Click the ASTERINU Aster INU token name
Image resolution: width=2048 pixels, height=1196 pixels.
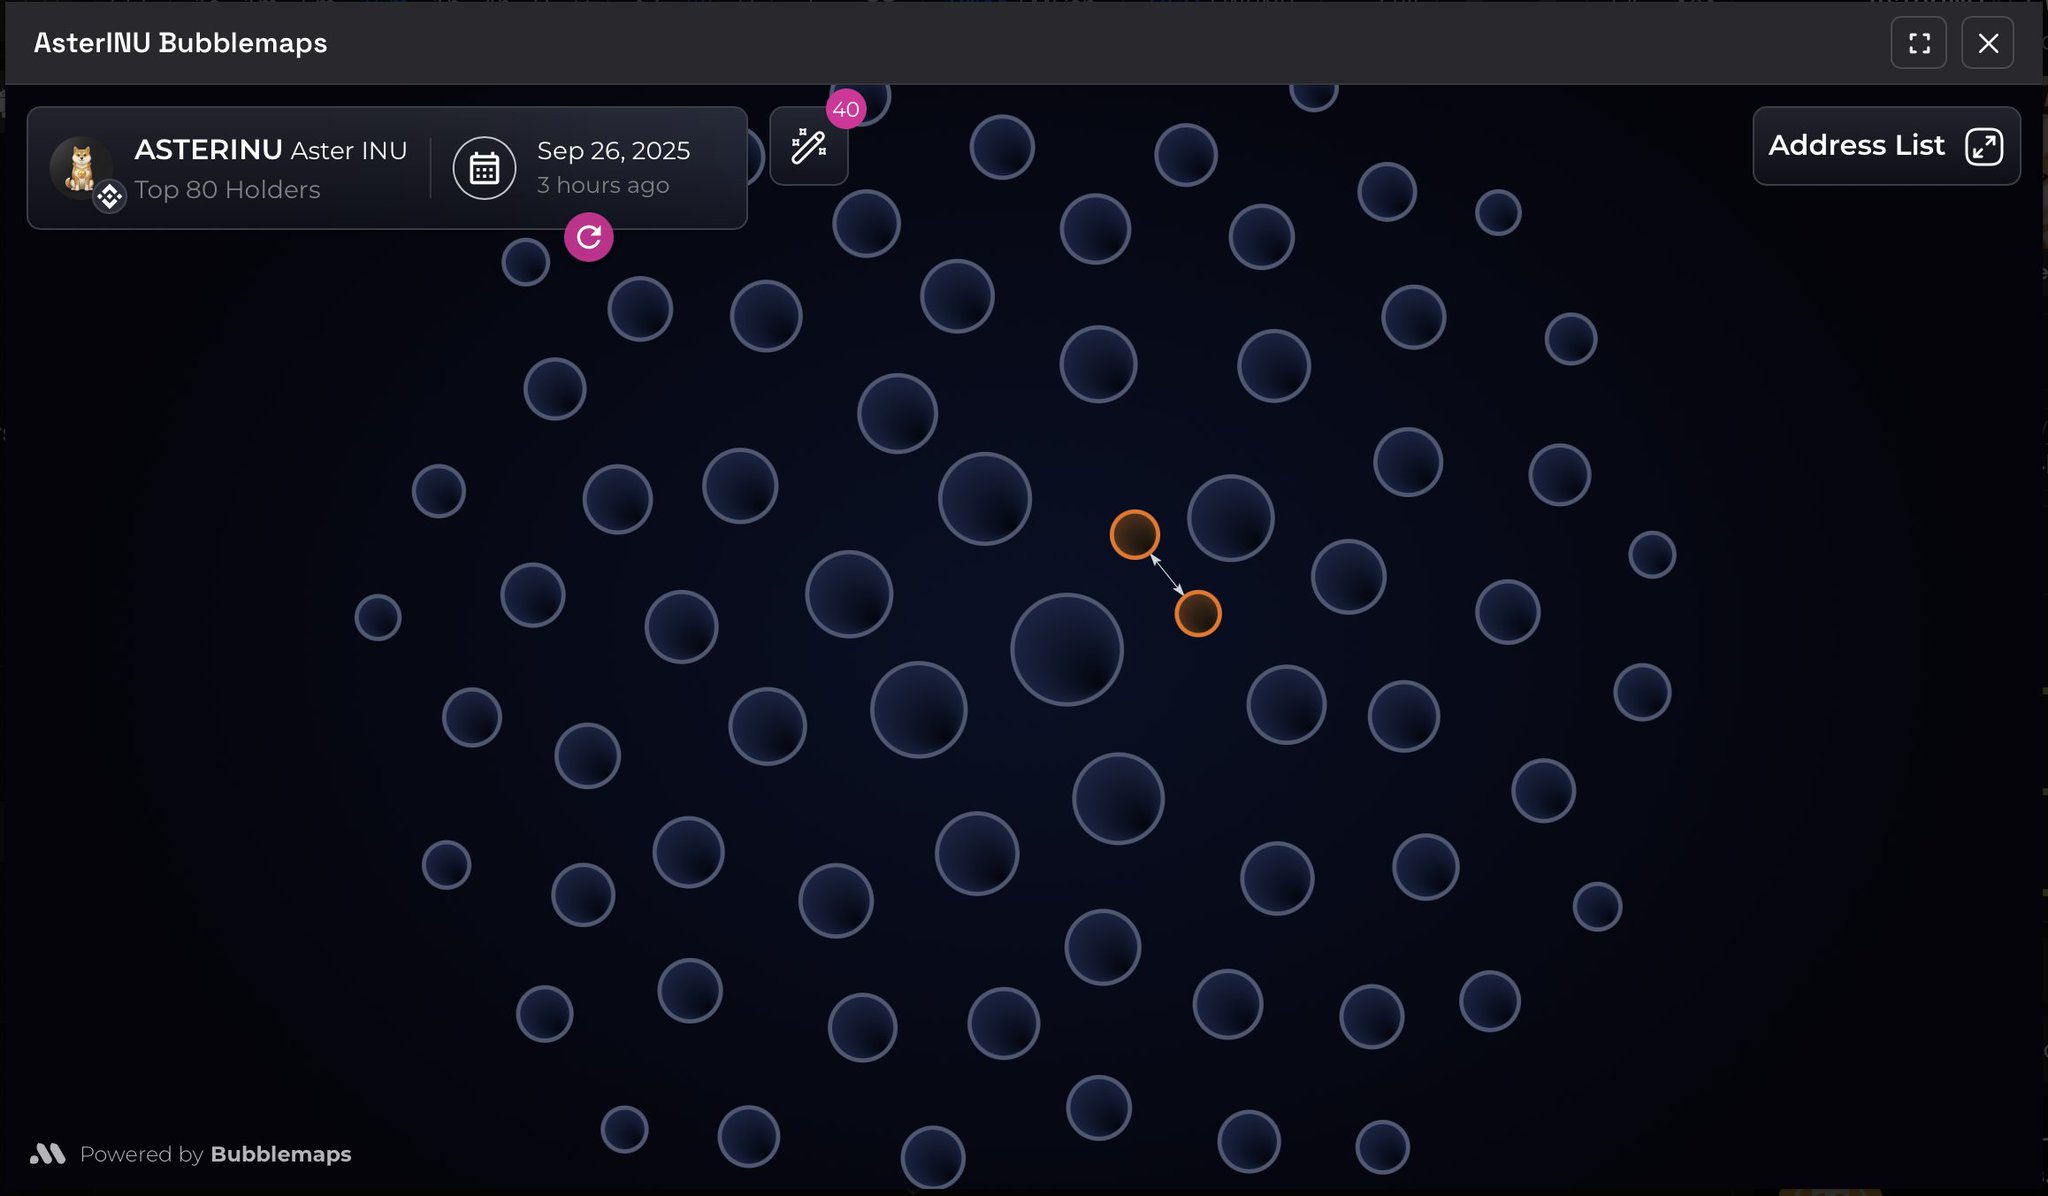(271, 150)
